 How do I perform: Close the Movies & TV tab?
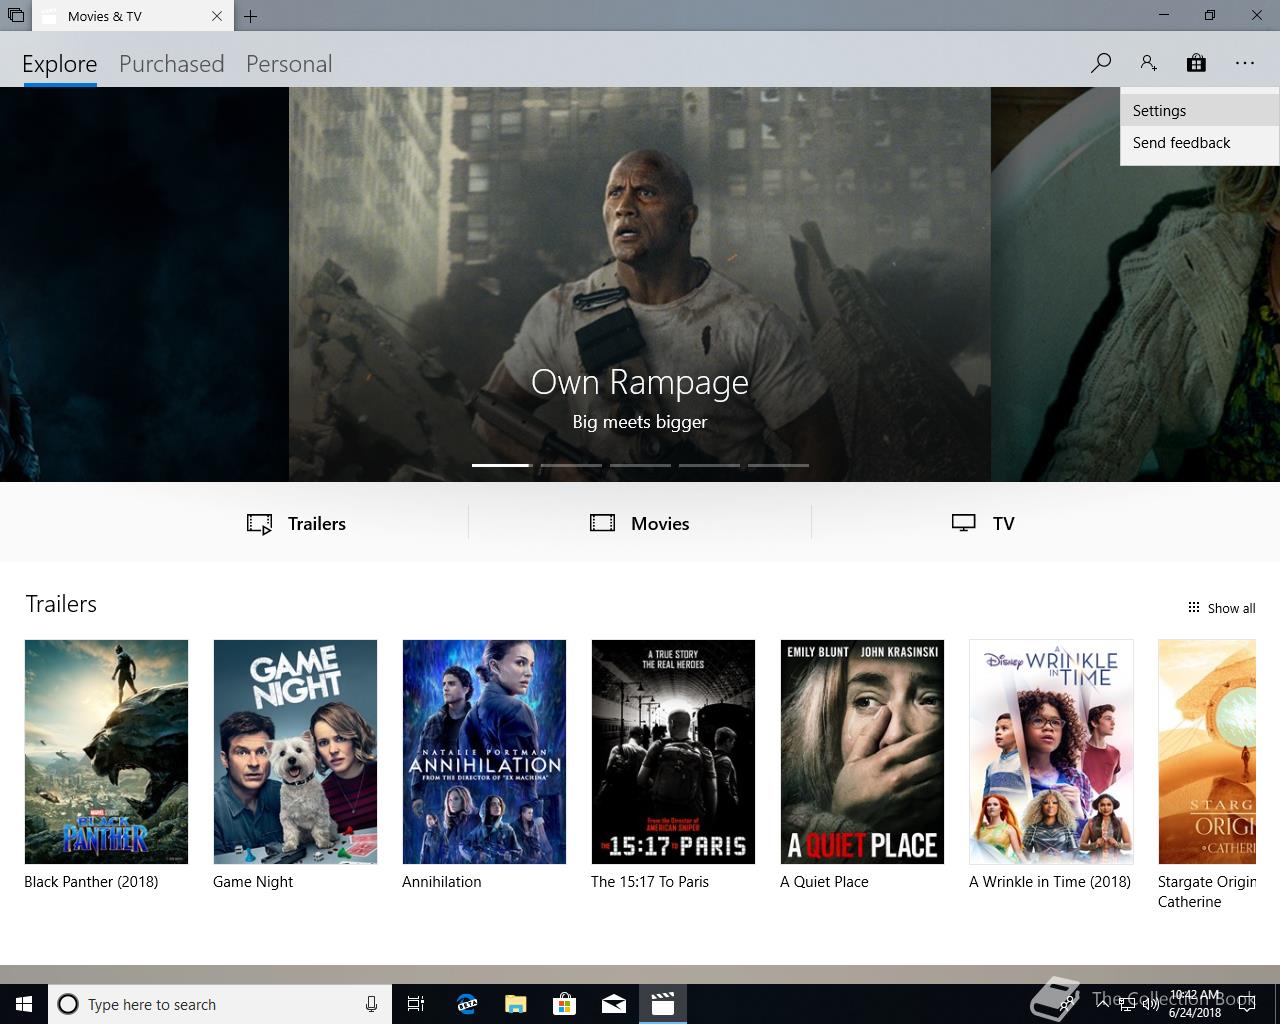tap(217, 16)
